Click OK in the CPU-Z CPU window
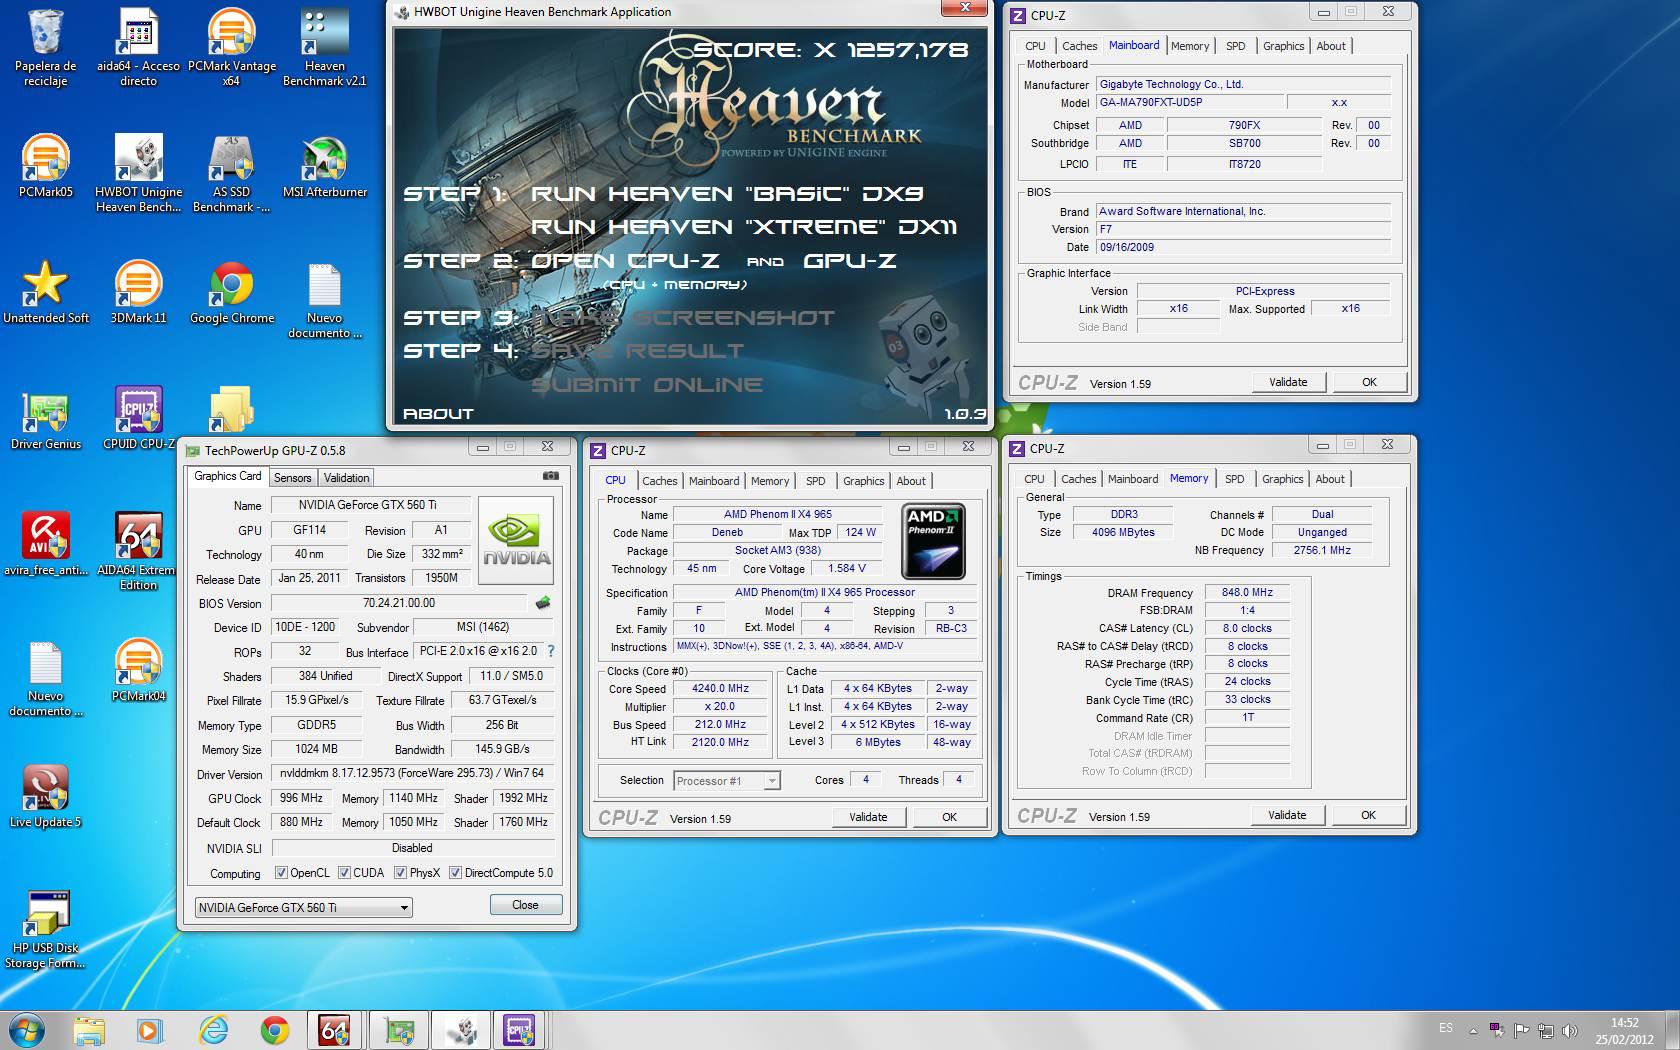This screenshot has height=1050, width=1680. click(x=949, y=817)
